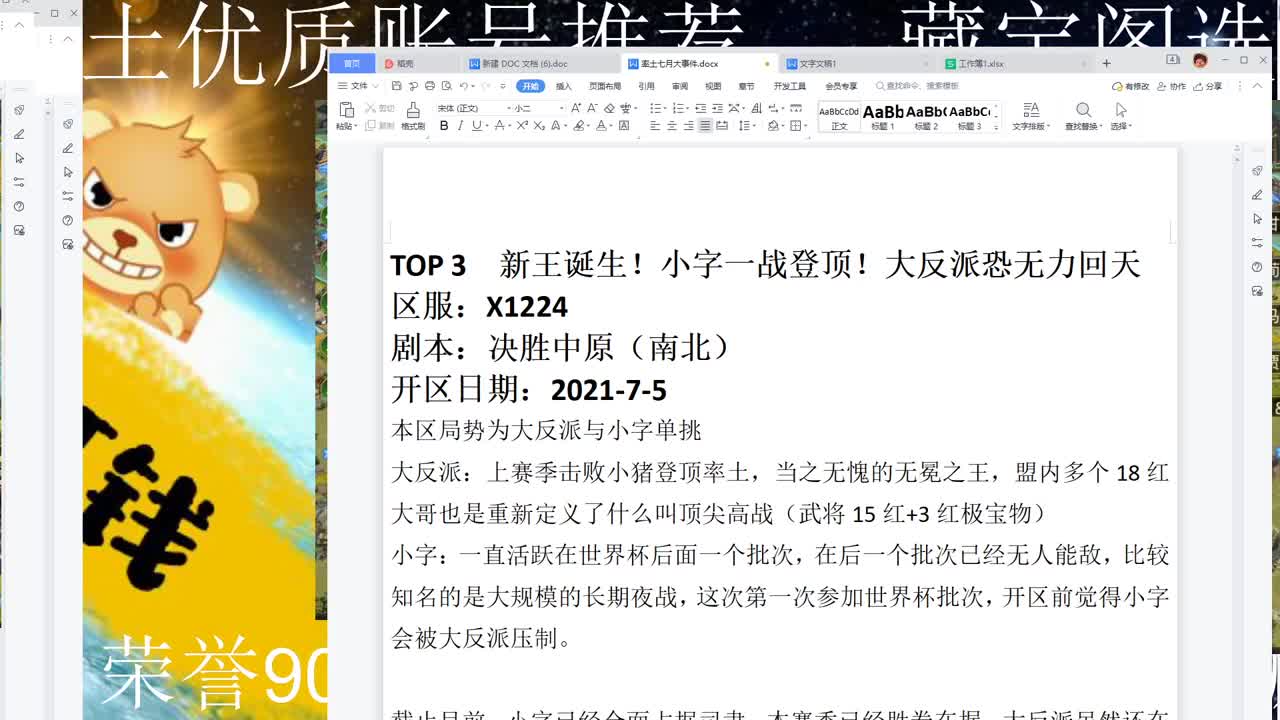Apply subscript with the X₂ icon

click(x=539, y=126)
